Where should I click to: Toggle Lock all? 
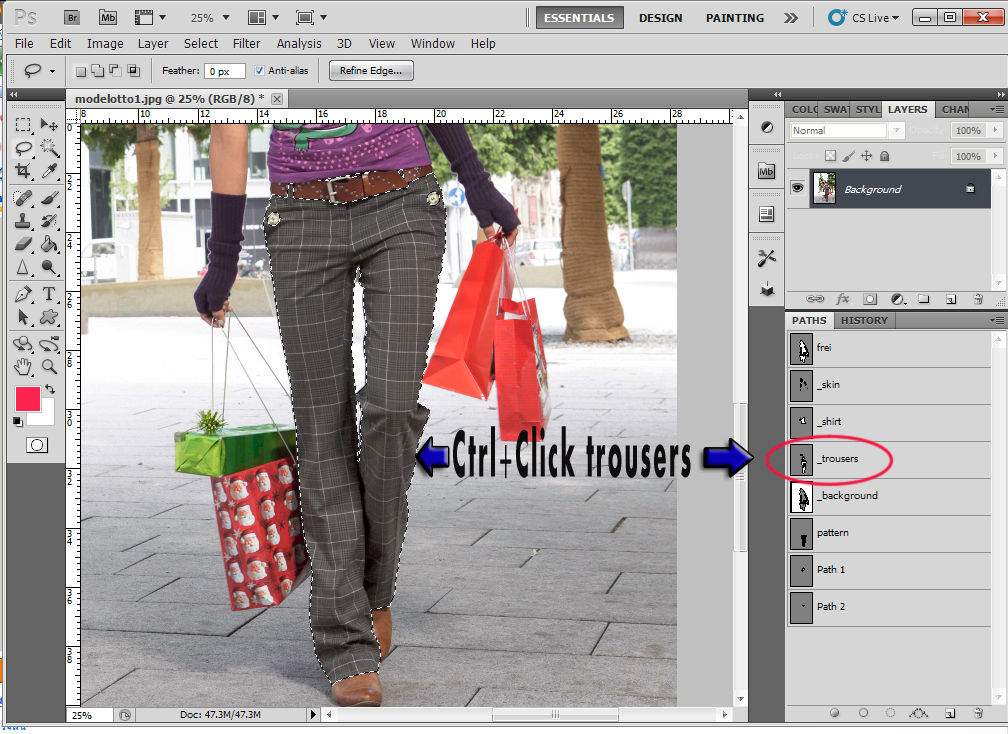(x=885, y=156)
